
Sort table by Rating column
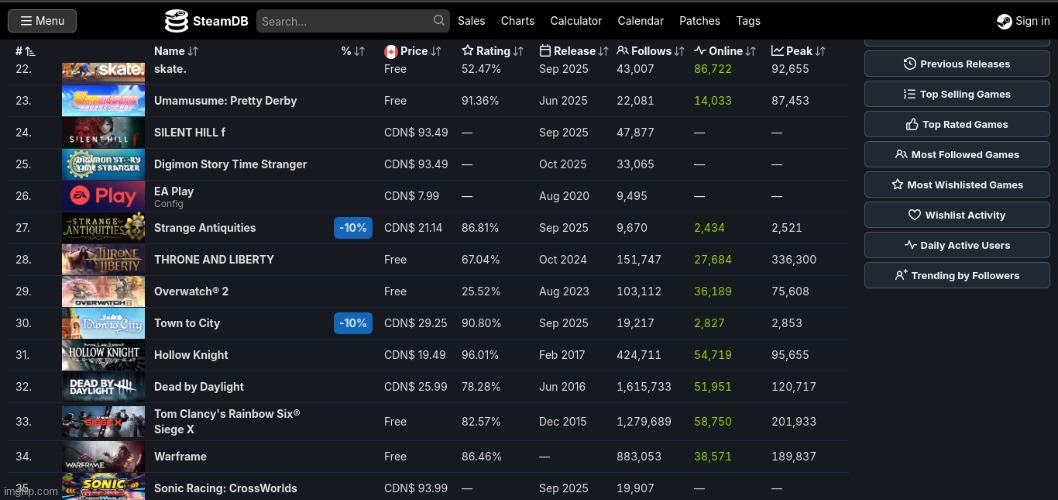(493, 51)
